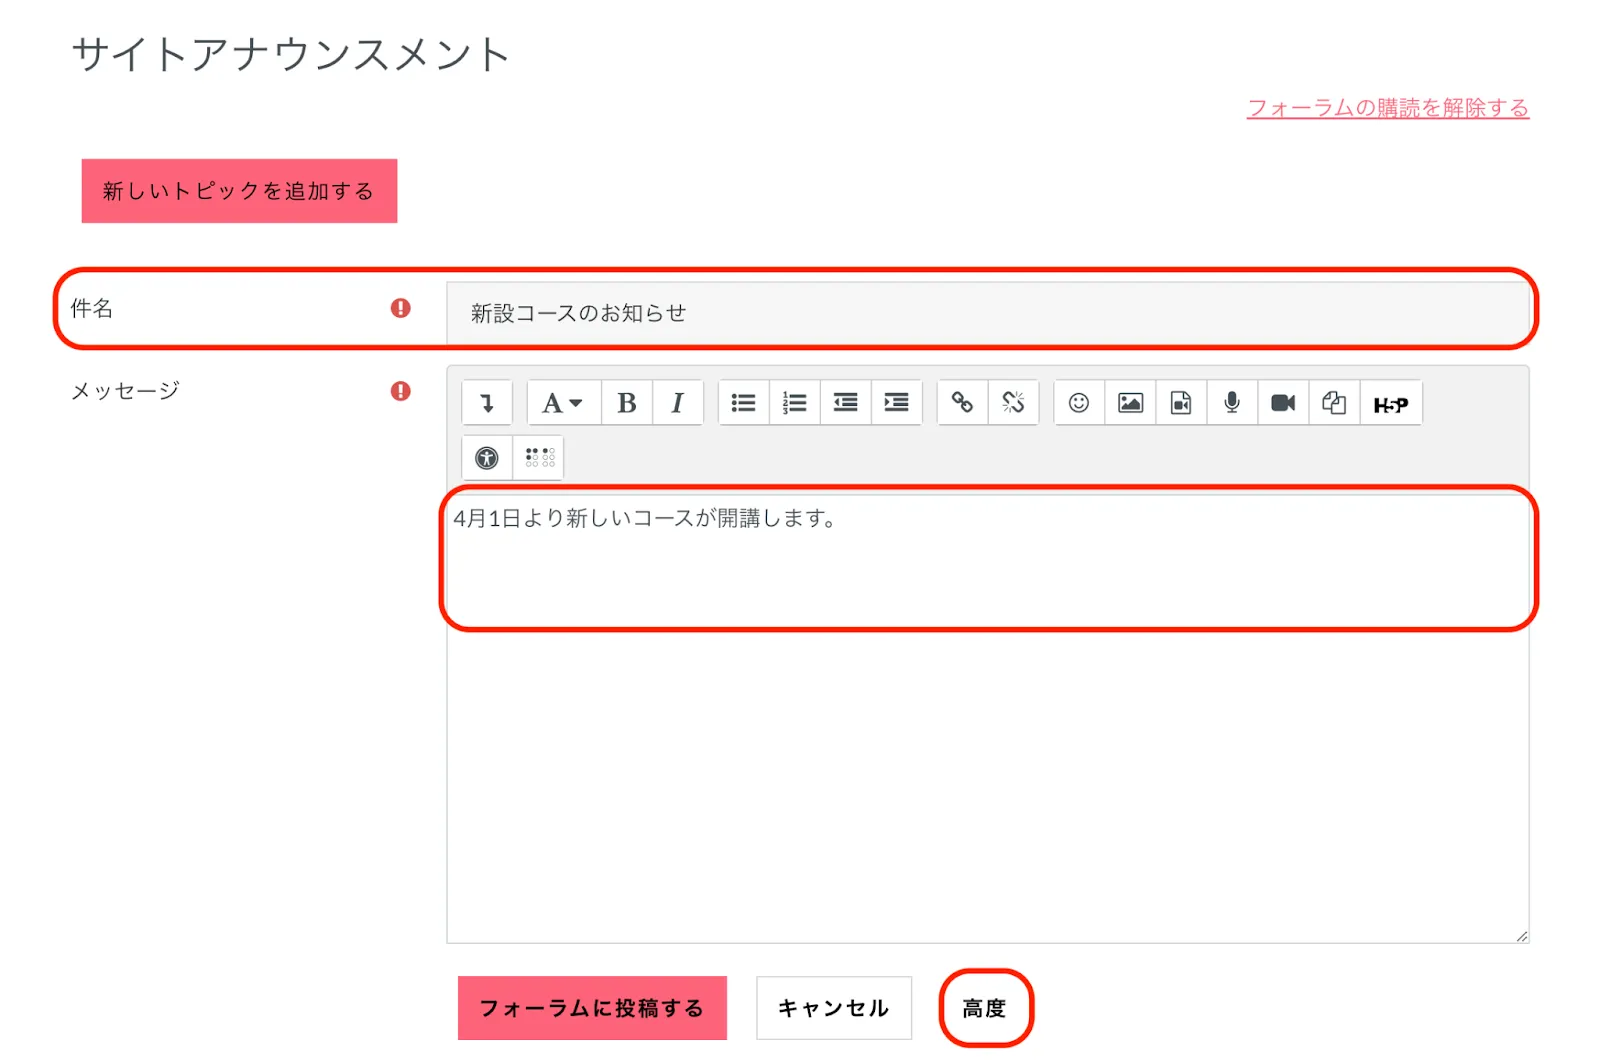The width and height of the screenshot is (1600, 1062).
Task: Insert H5P content
Action: pos(1390,404)
